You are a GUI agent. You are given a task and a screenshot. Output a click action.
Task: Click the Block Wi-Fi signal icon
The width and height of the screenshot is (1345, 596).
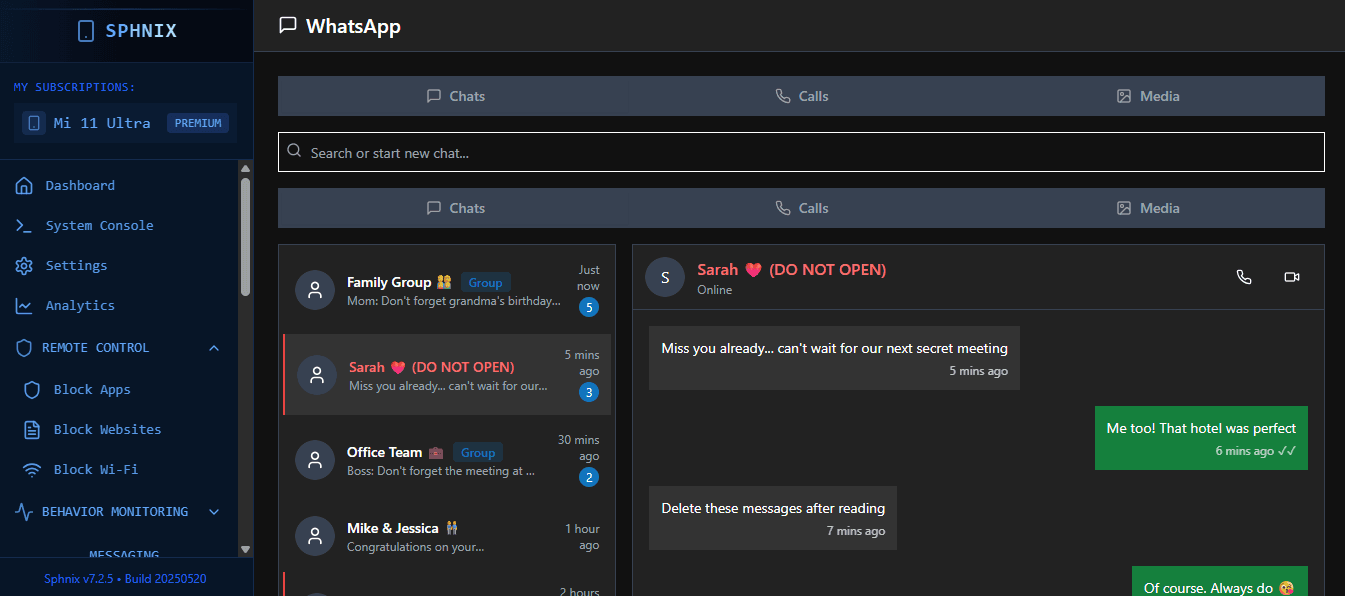pos(32,469)
